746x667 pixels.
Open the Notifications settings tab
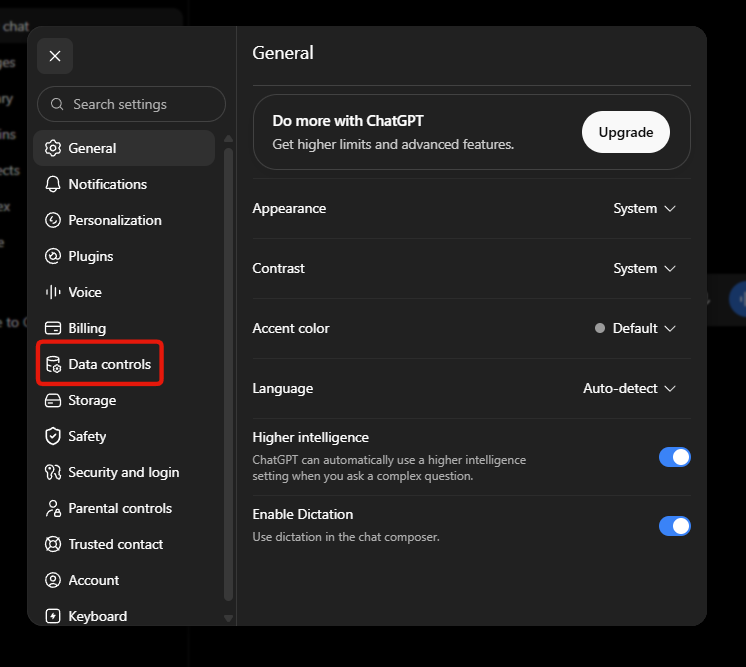(x=124, y=184)
